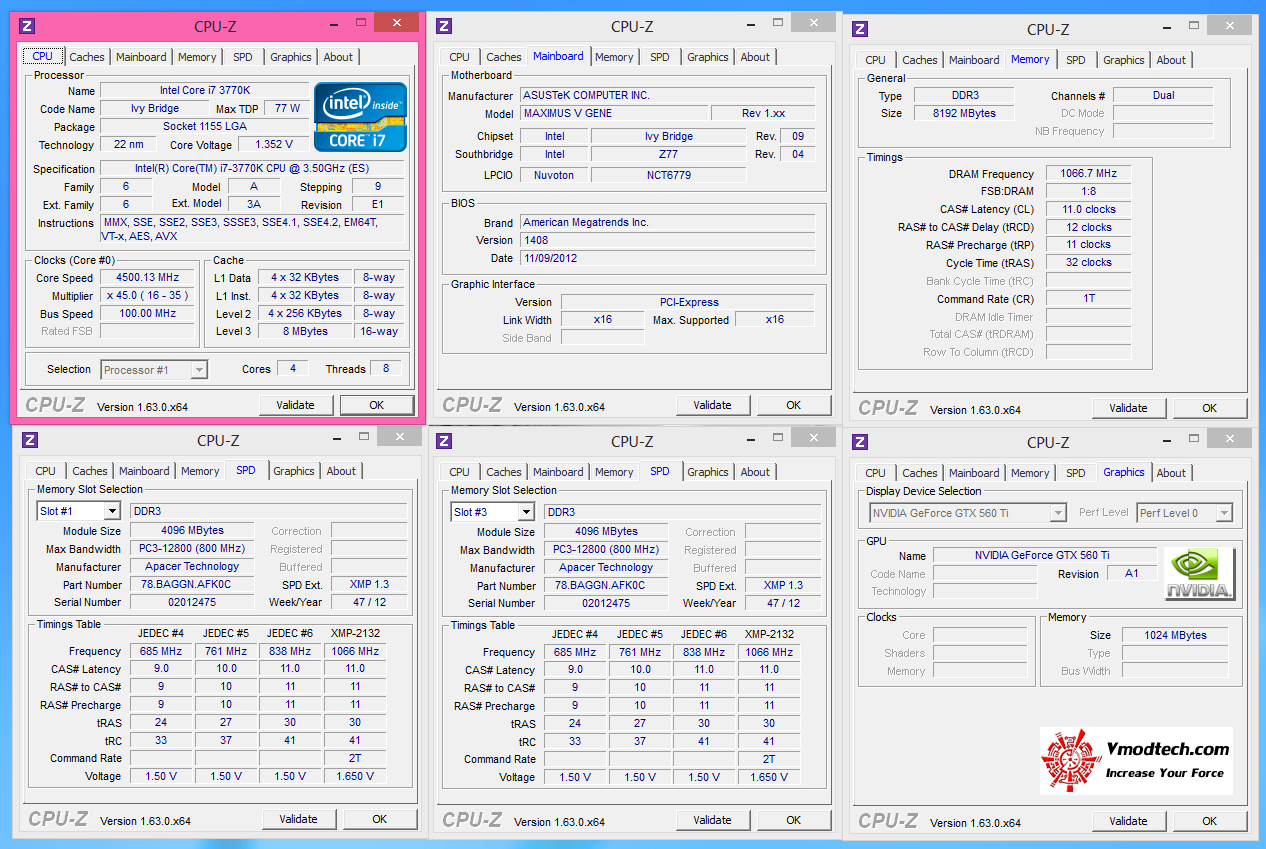This screenshot has width=1266, height=849.
Task: Click the CPU-Z title icon of the Memory window
Action: (860, 29)
